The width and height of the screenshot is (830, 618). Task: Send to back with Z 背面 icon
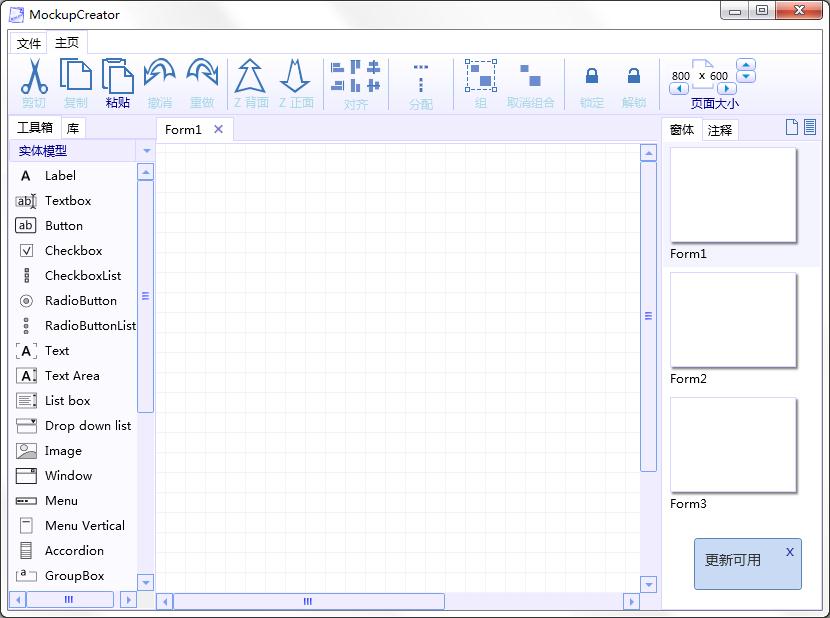(250, 76)
